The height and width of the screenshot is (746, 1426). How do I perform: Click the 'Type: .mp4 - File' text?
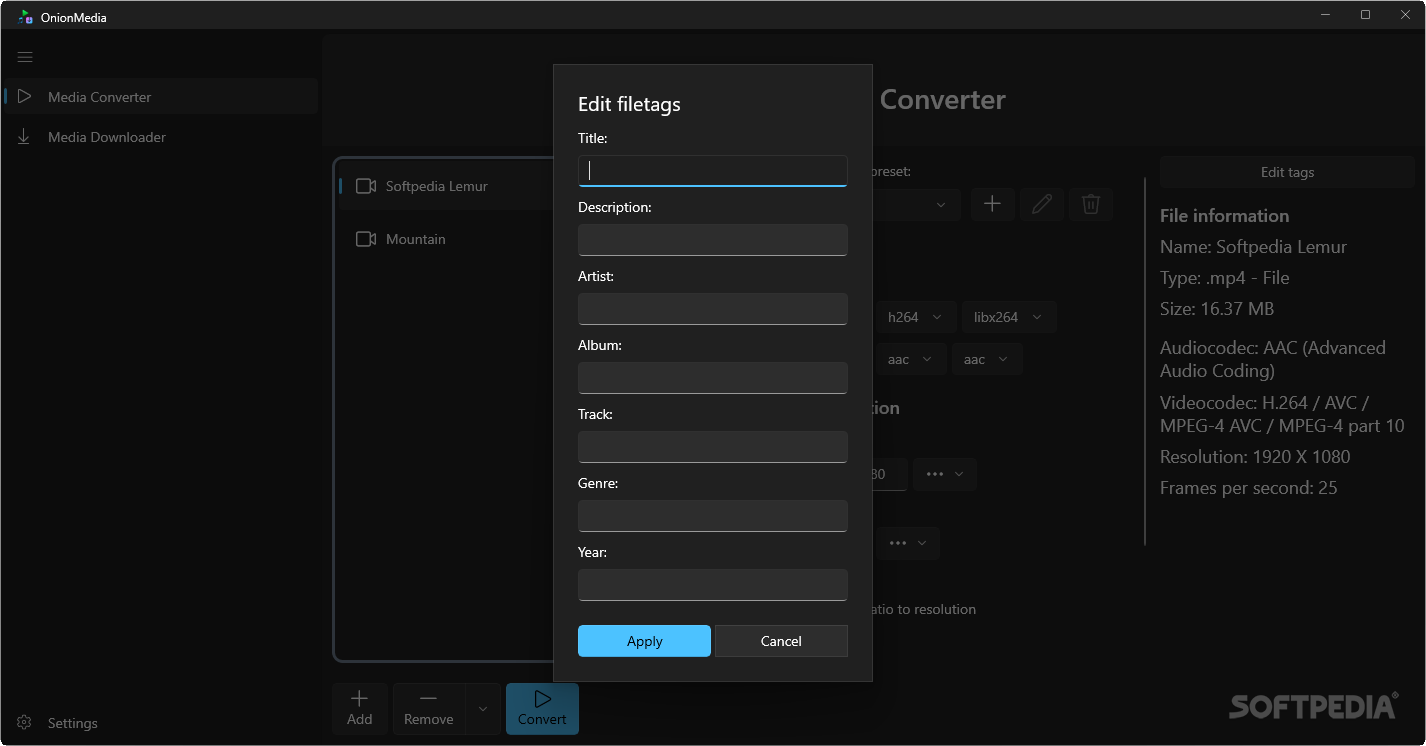[1224, 278]
